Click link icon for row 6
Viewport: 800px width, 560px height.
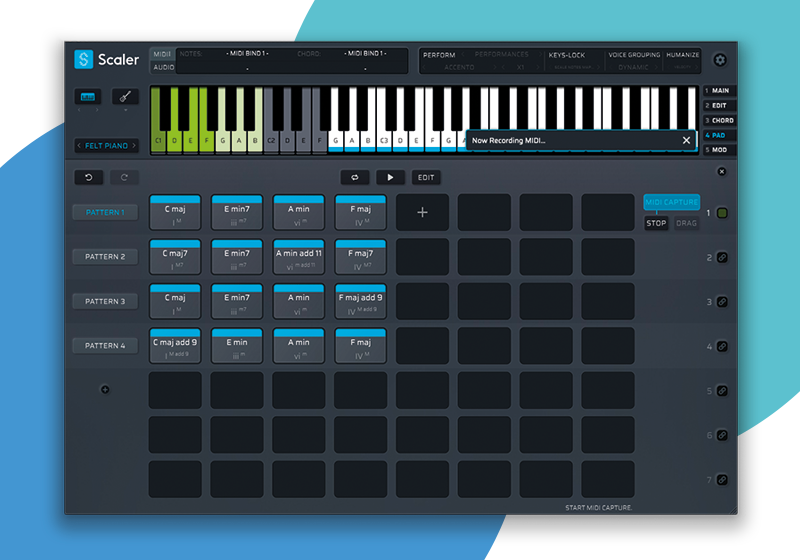722,435
